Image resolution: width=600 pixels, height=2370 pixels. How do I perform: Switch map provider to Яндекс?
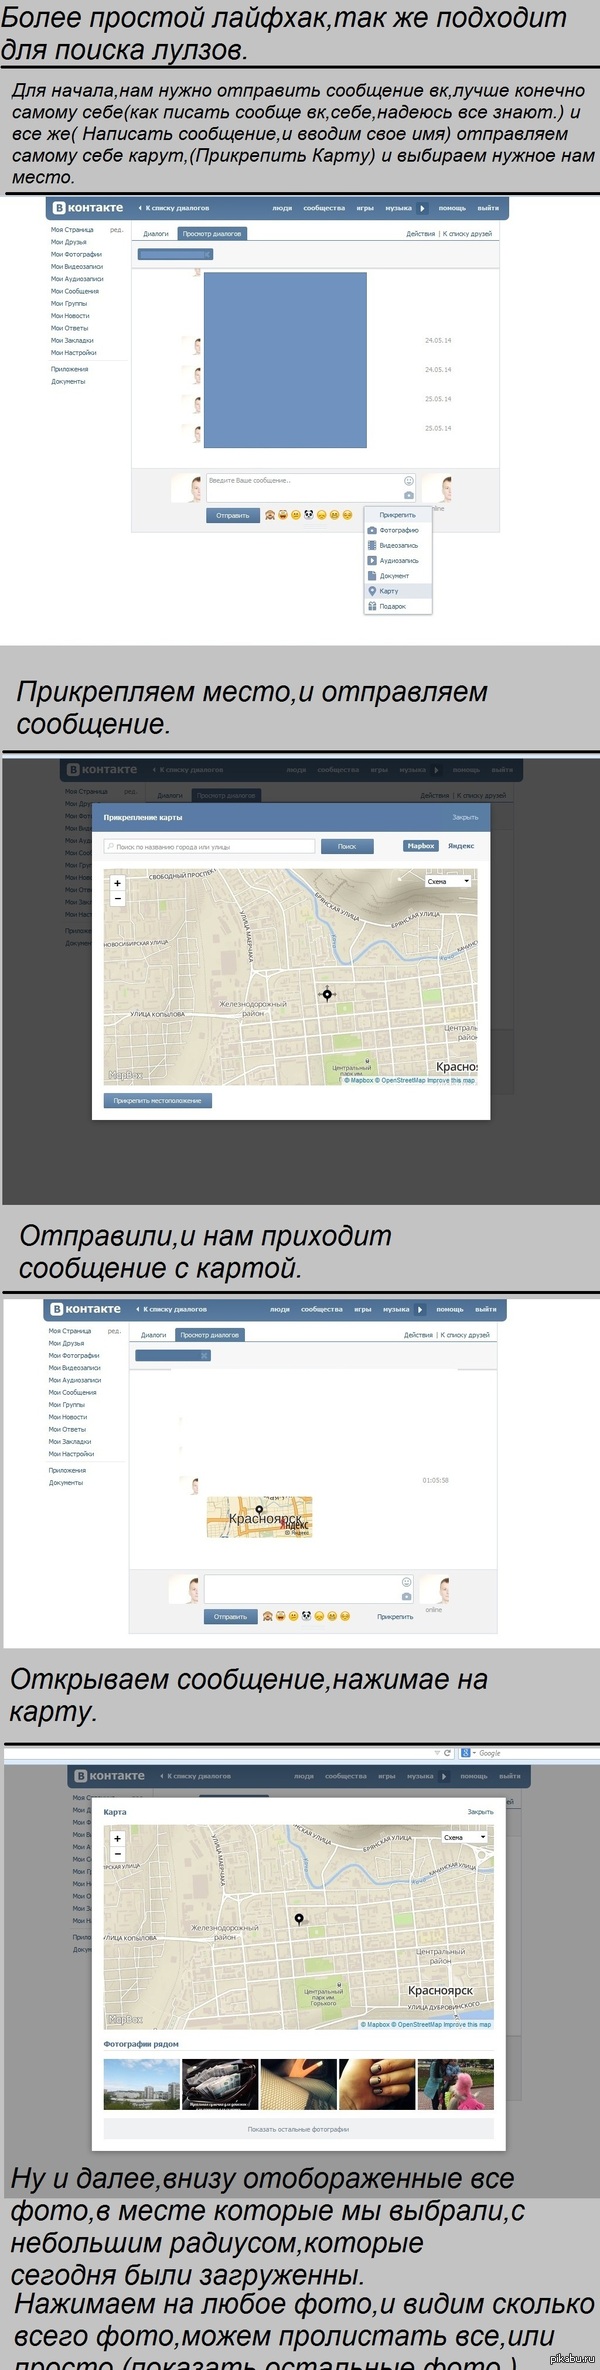(x=461, y=846)
